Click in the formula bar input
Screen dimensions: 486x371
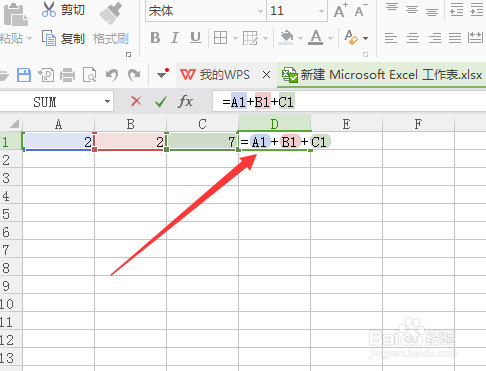coord(349,102)
